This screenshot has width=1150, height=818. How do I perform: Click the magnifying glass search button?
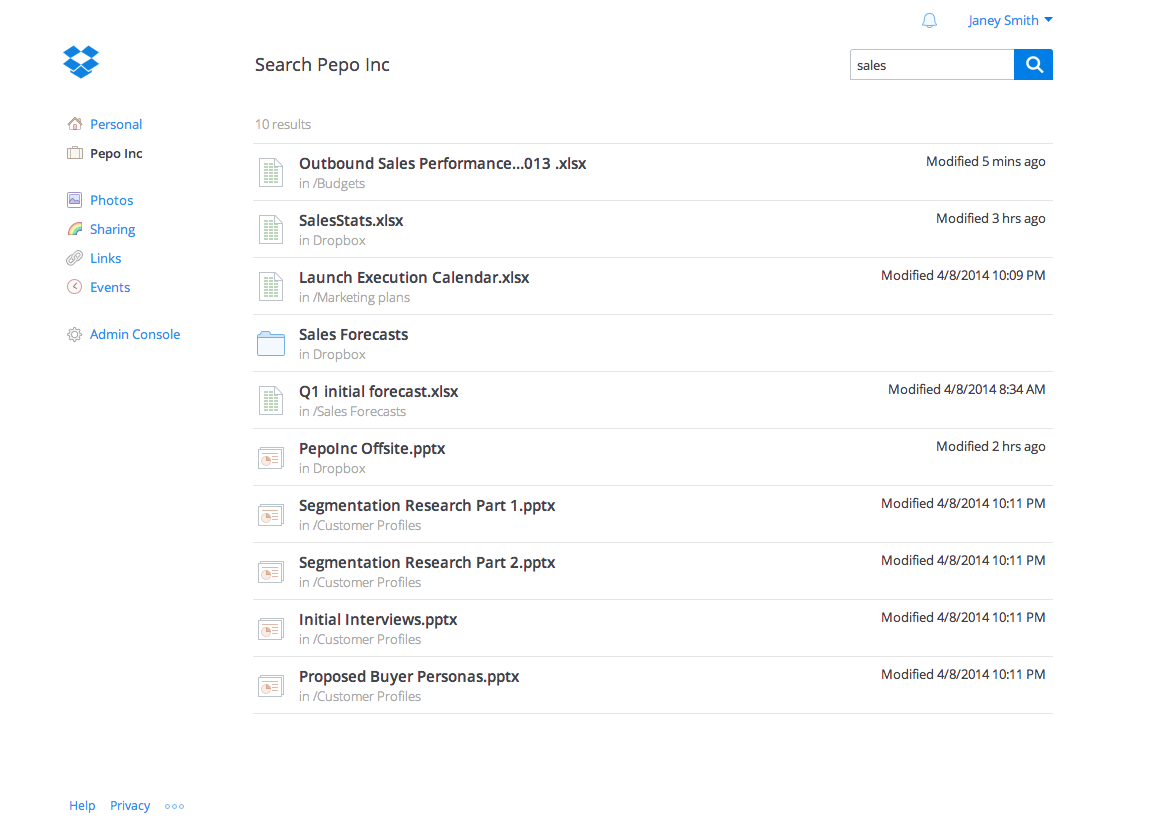pyautogui.click(x=1033, y=65)
